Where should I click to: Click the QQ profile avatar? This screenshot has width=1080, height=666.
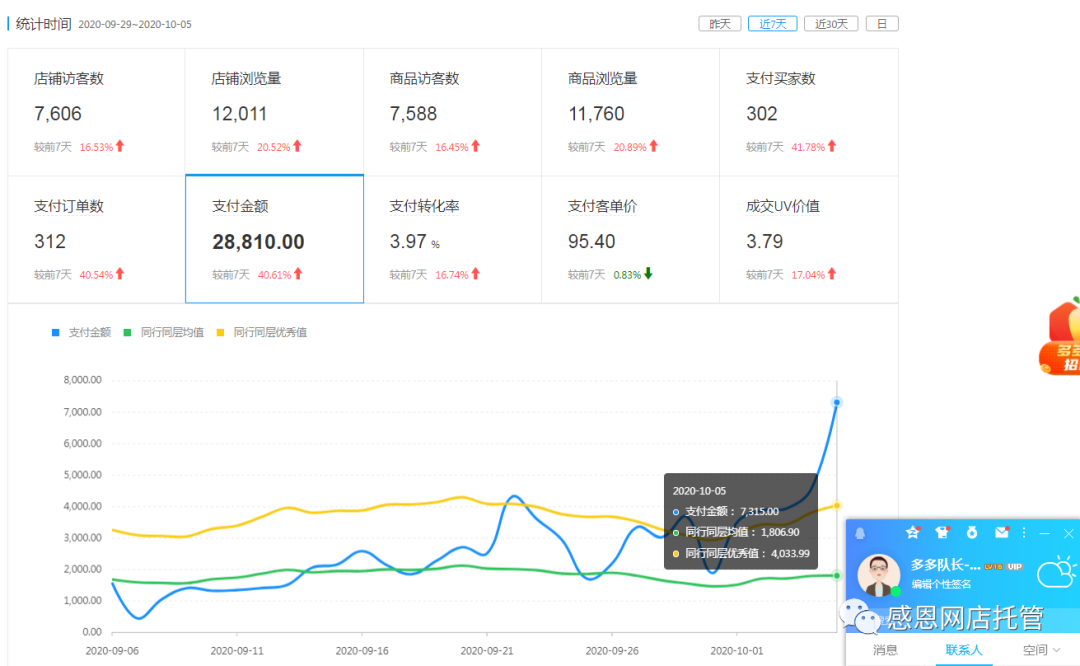(x=878, y=574)
